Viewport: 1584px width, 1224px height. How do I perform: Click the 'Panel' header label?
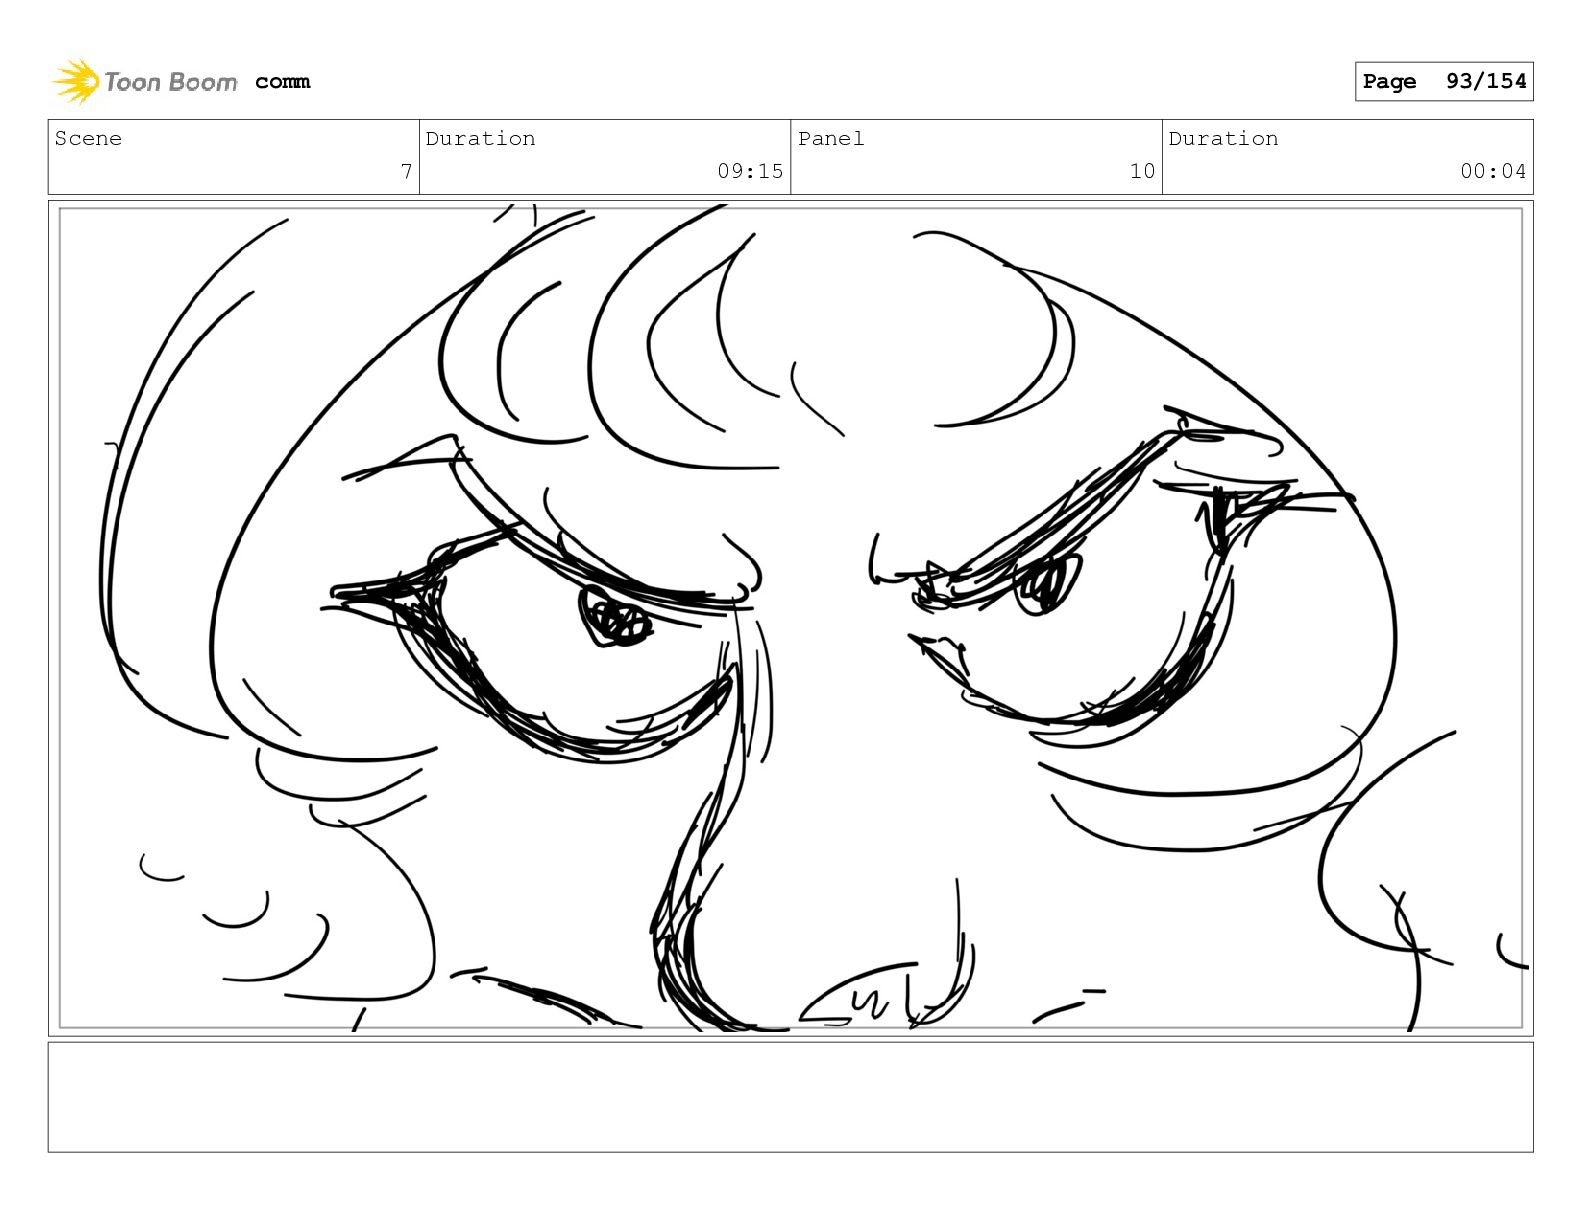831,138
